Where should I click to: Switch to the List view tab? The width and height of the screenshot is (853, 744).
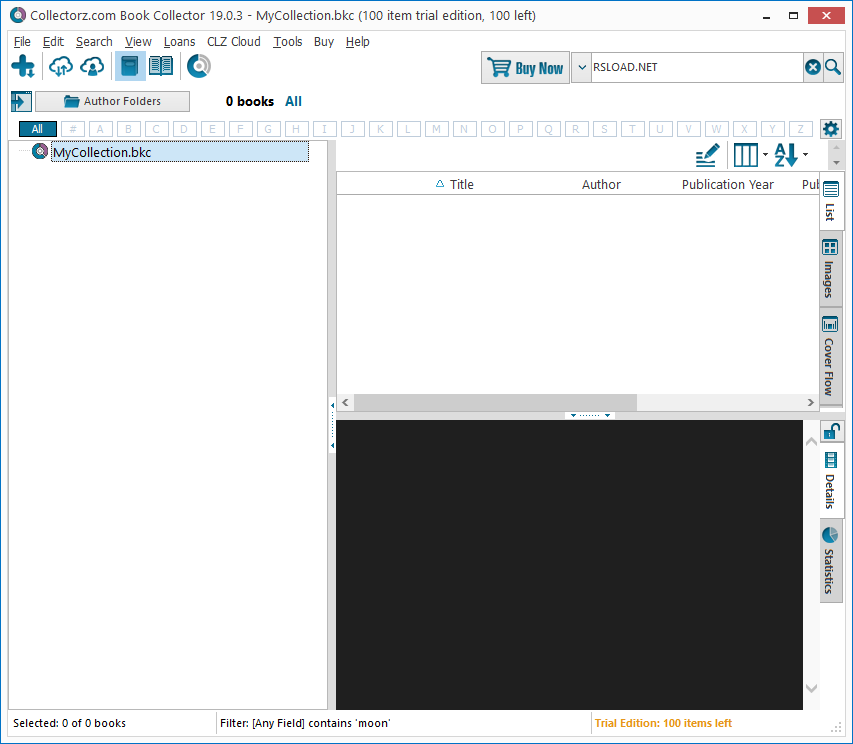[830, 202]
